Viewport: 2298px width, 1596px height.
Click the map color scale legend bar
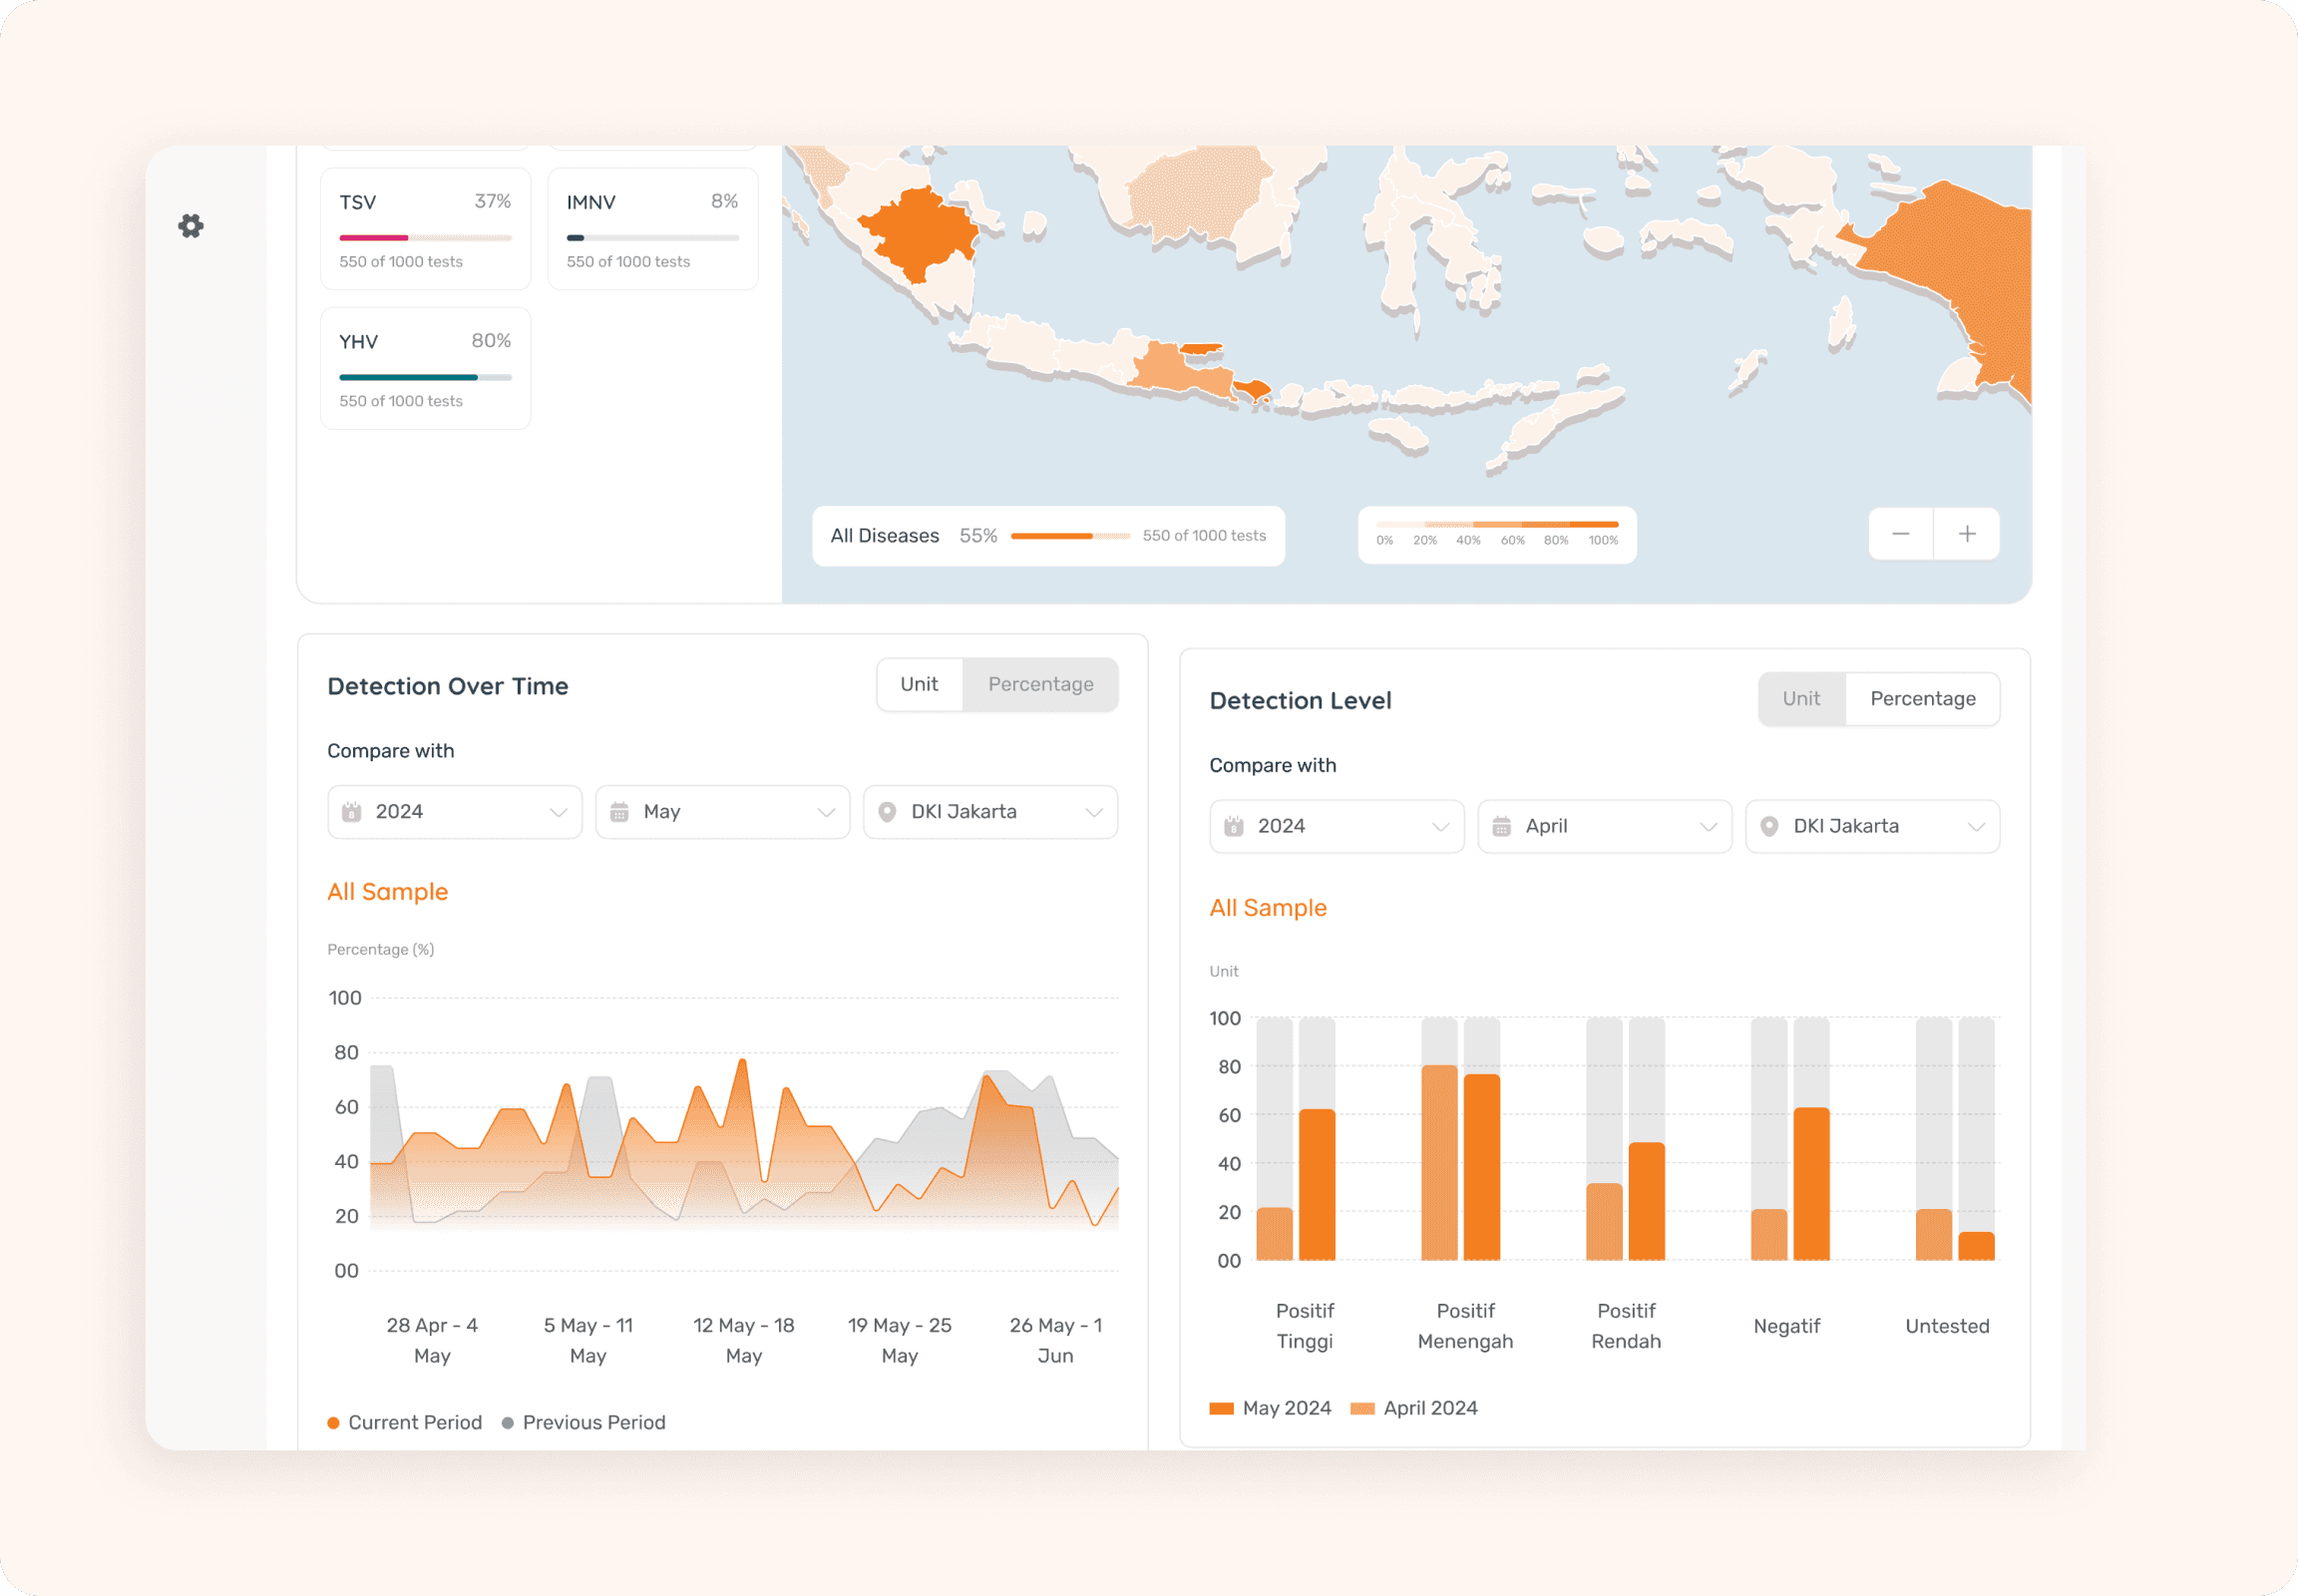pyautogui.click(x=1496, y=525)
